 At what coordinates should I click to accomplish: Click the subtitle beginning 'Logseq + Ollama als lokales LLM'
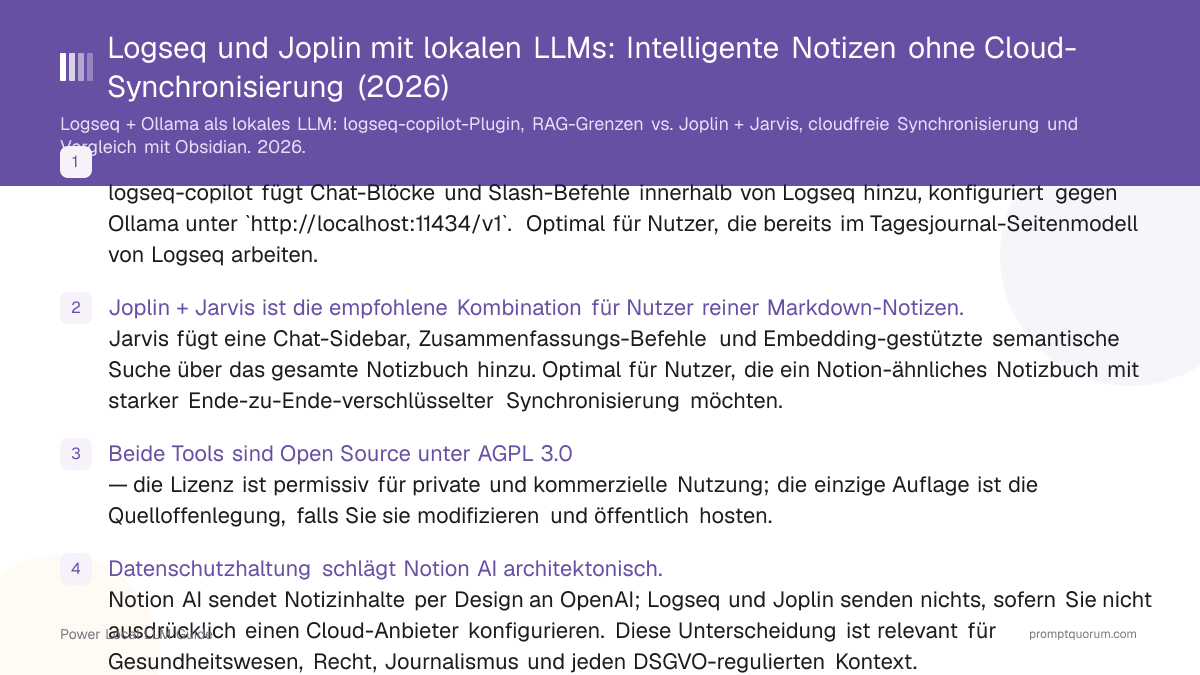coord(569,135)
